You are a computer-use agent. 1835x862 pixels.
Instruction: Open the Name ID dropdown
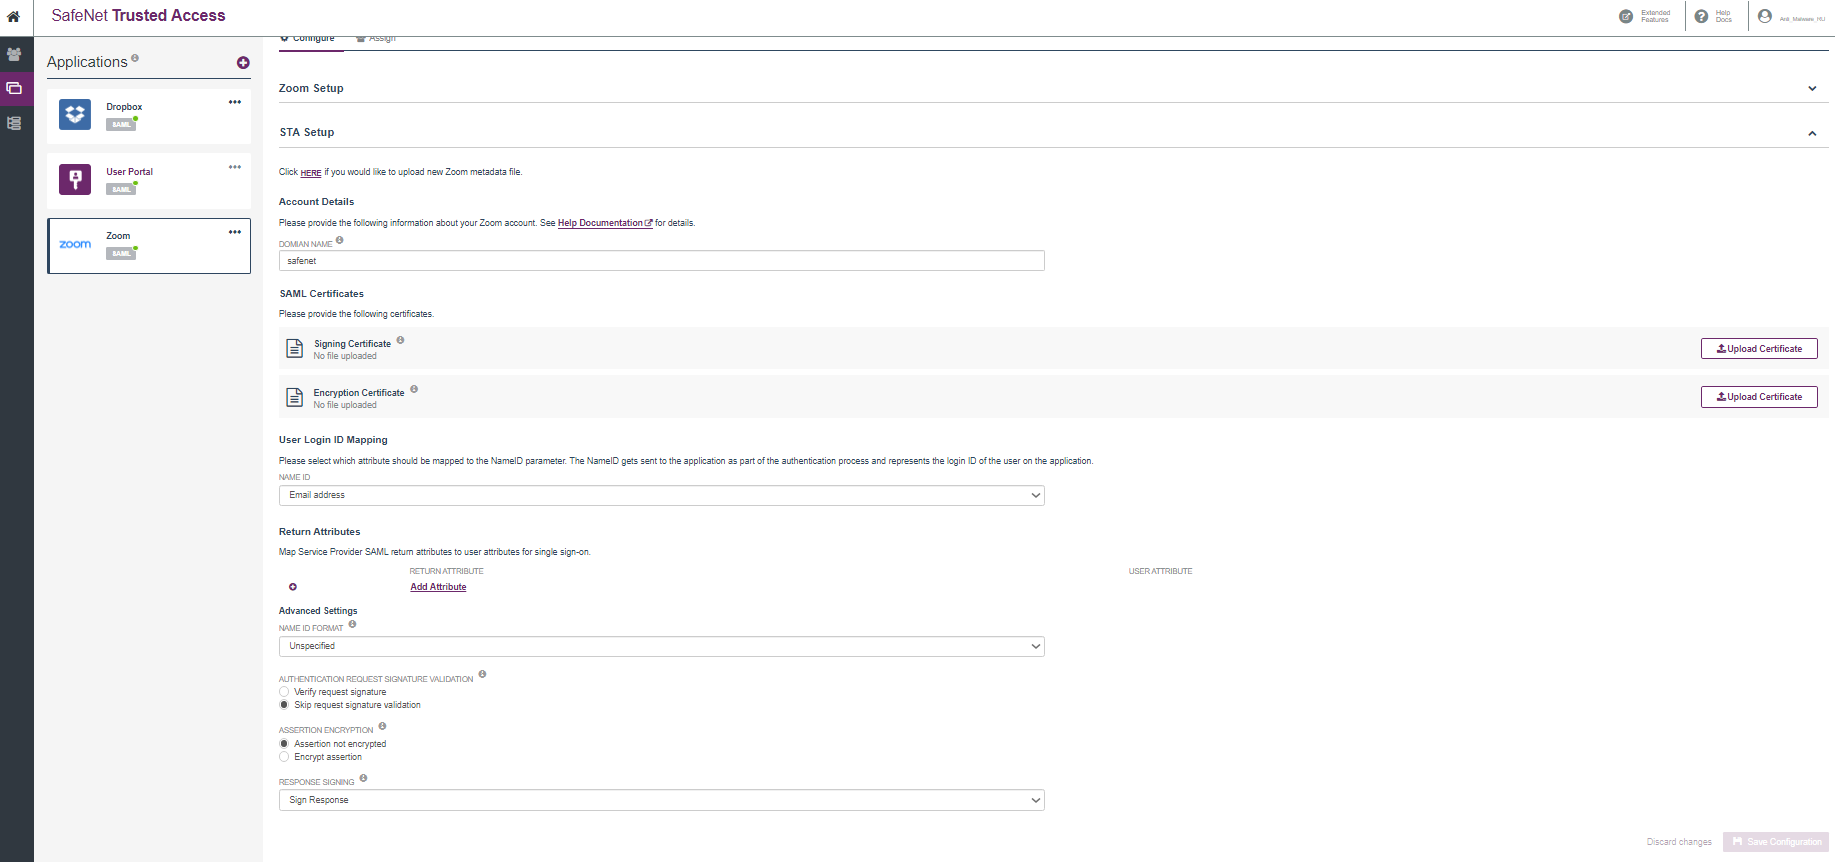(661, 495)
